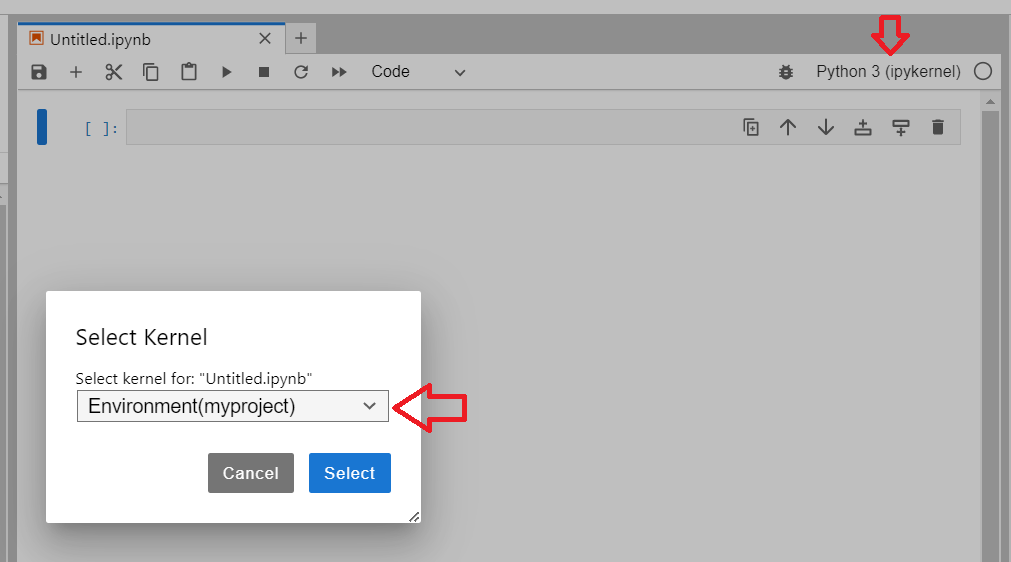
Task: Restart the kernel
Action: click(301, 72)
